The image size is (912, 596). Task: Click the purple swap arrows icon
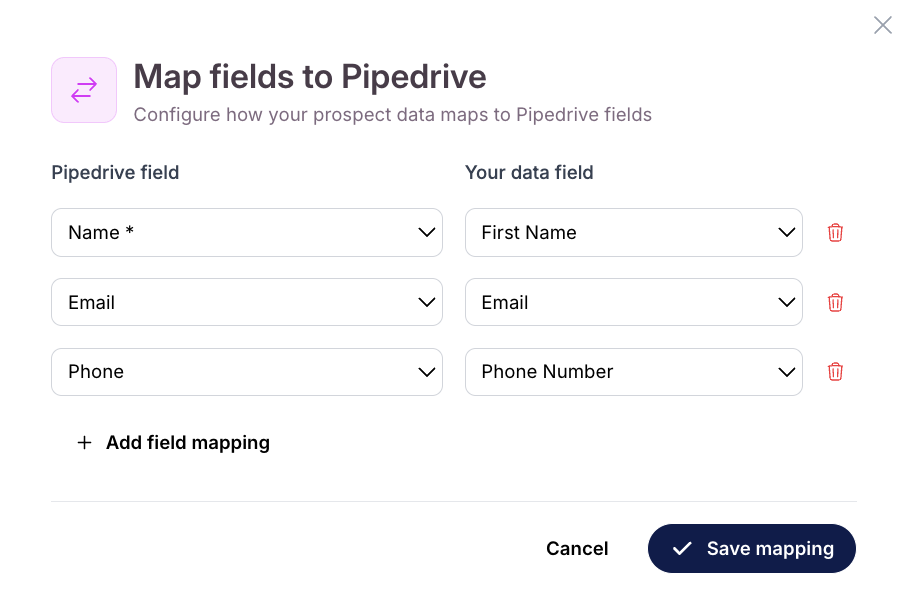point(84,90)
